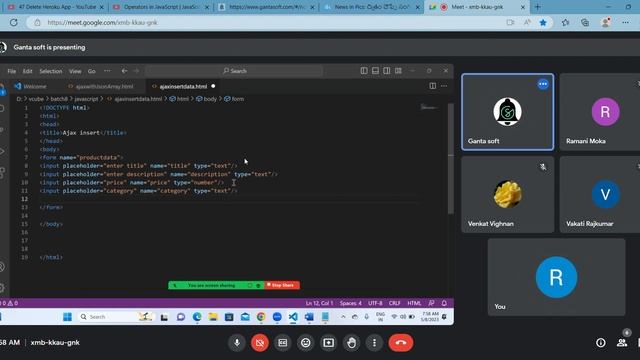Click the blue favorites star icon
The height and width of the screenshot is (360, 640).
click(x=543, y=22)
